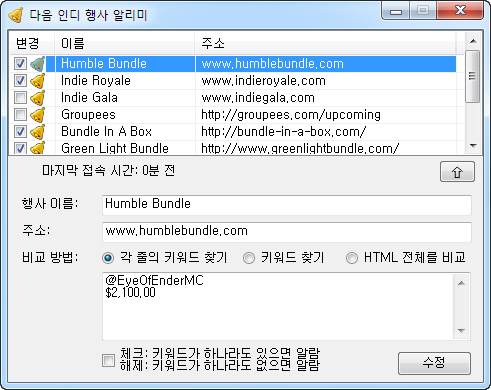Viewport: 491px width, 390px height.
Task: Click the 주소 input field
Action: (287, 232)
